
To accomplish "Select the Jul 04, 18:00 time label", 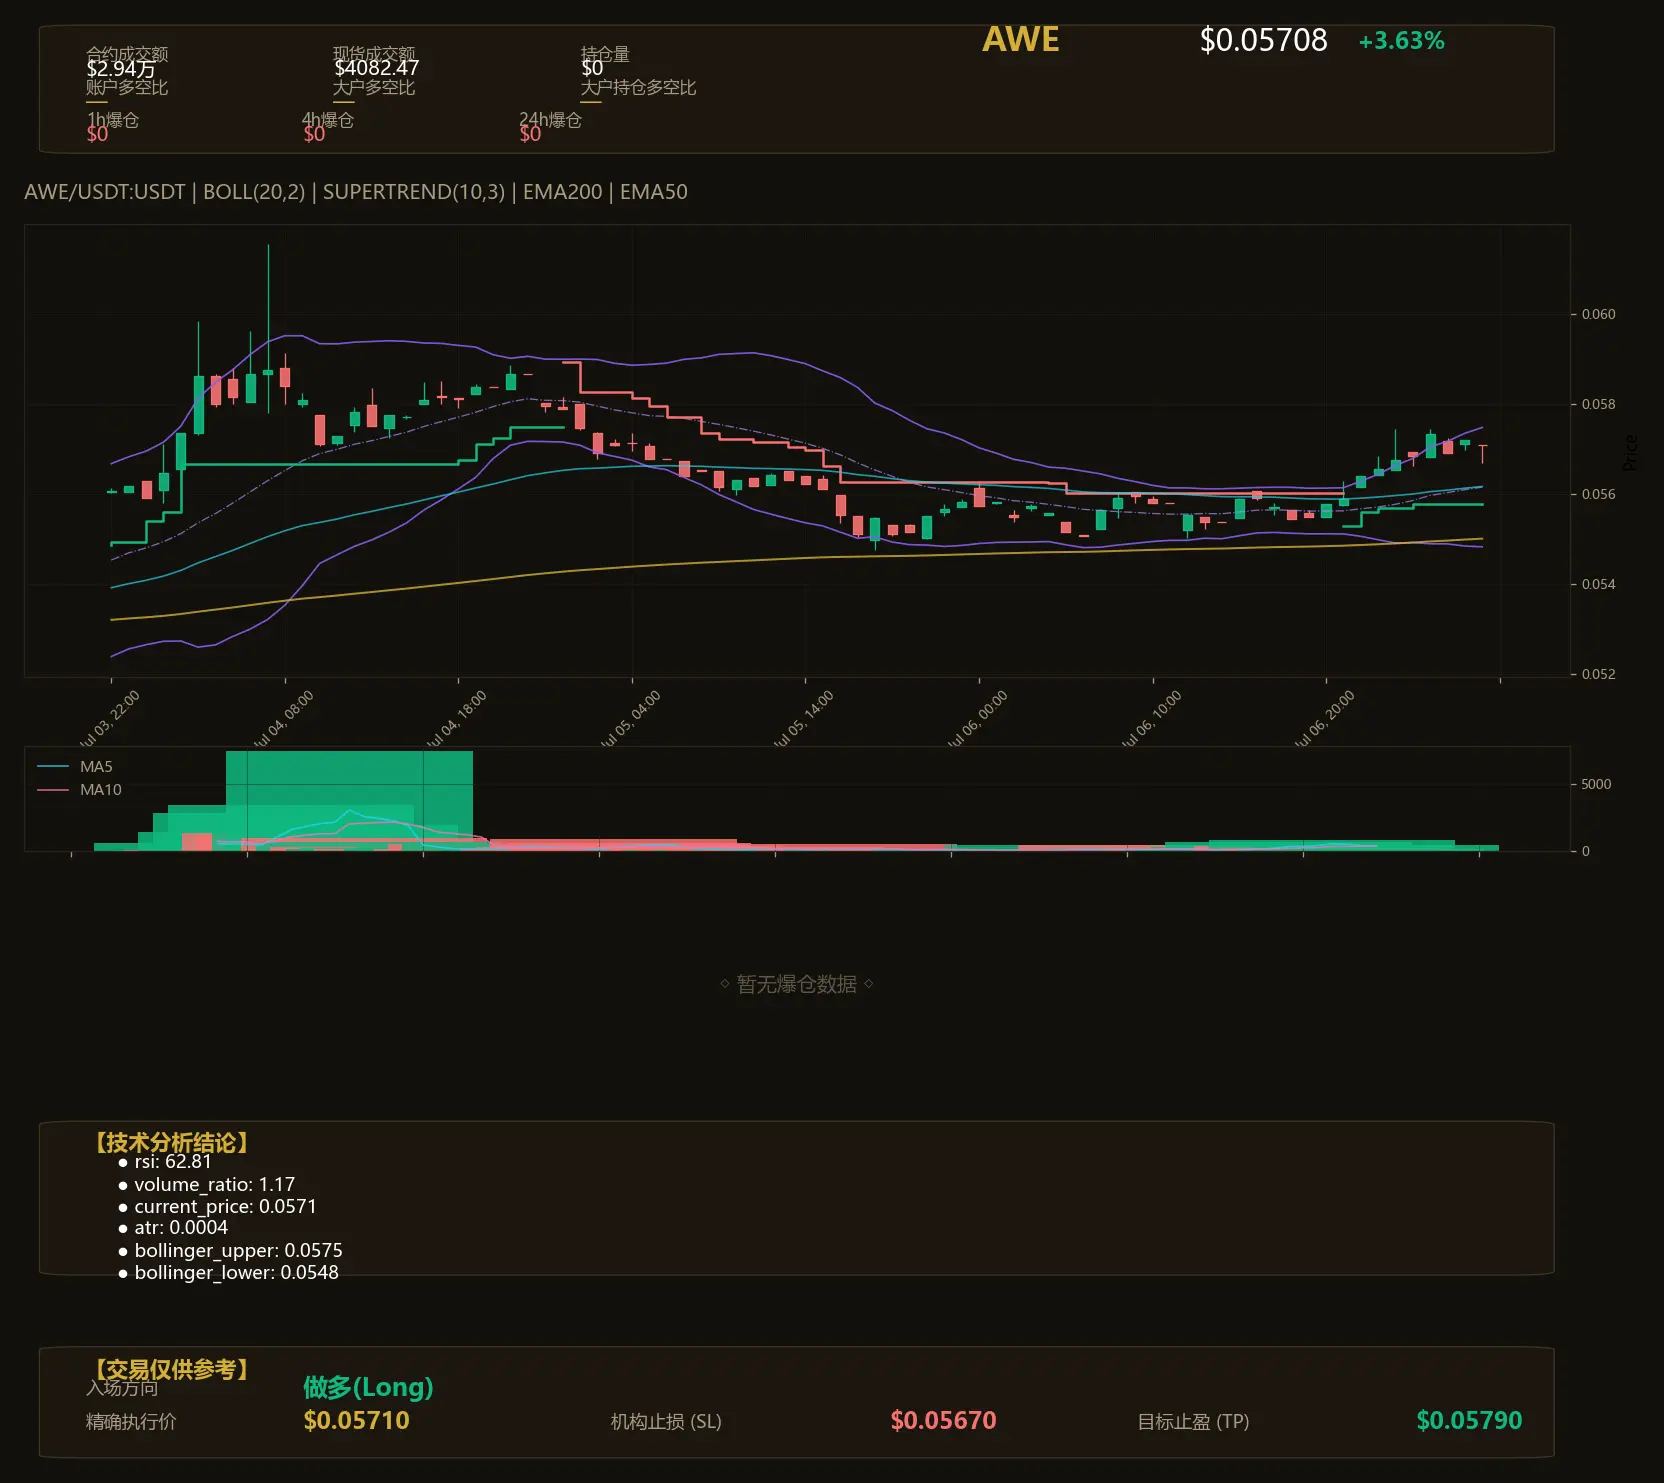I will (457, 719).
